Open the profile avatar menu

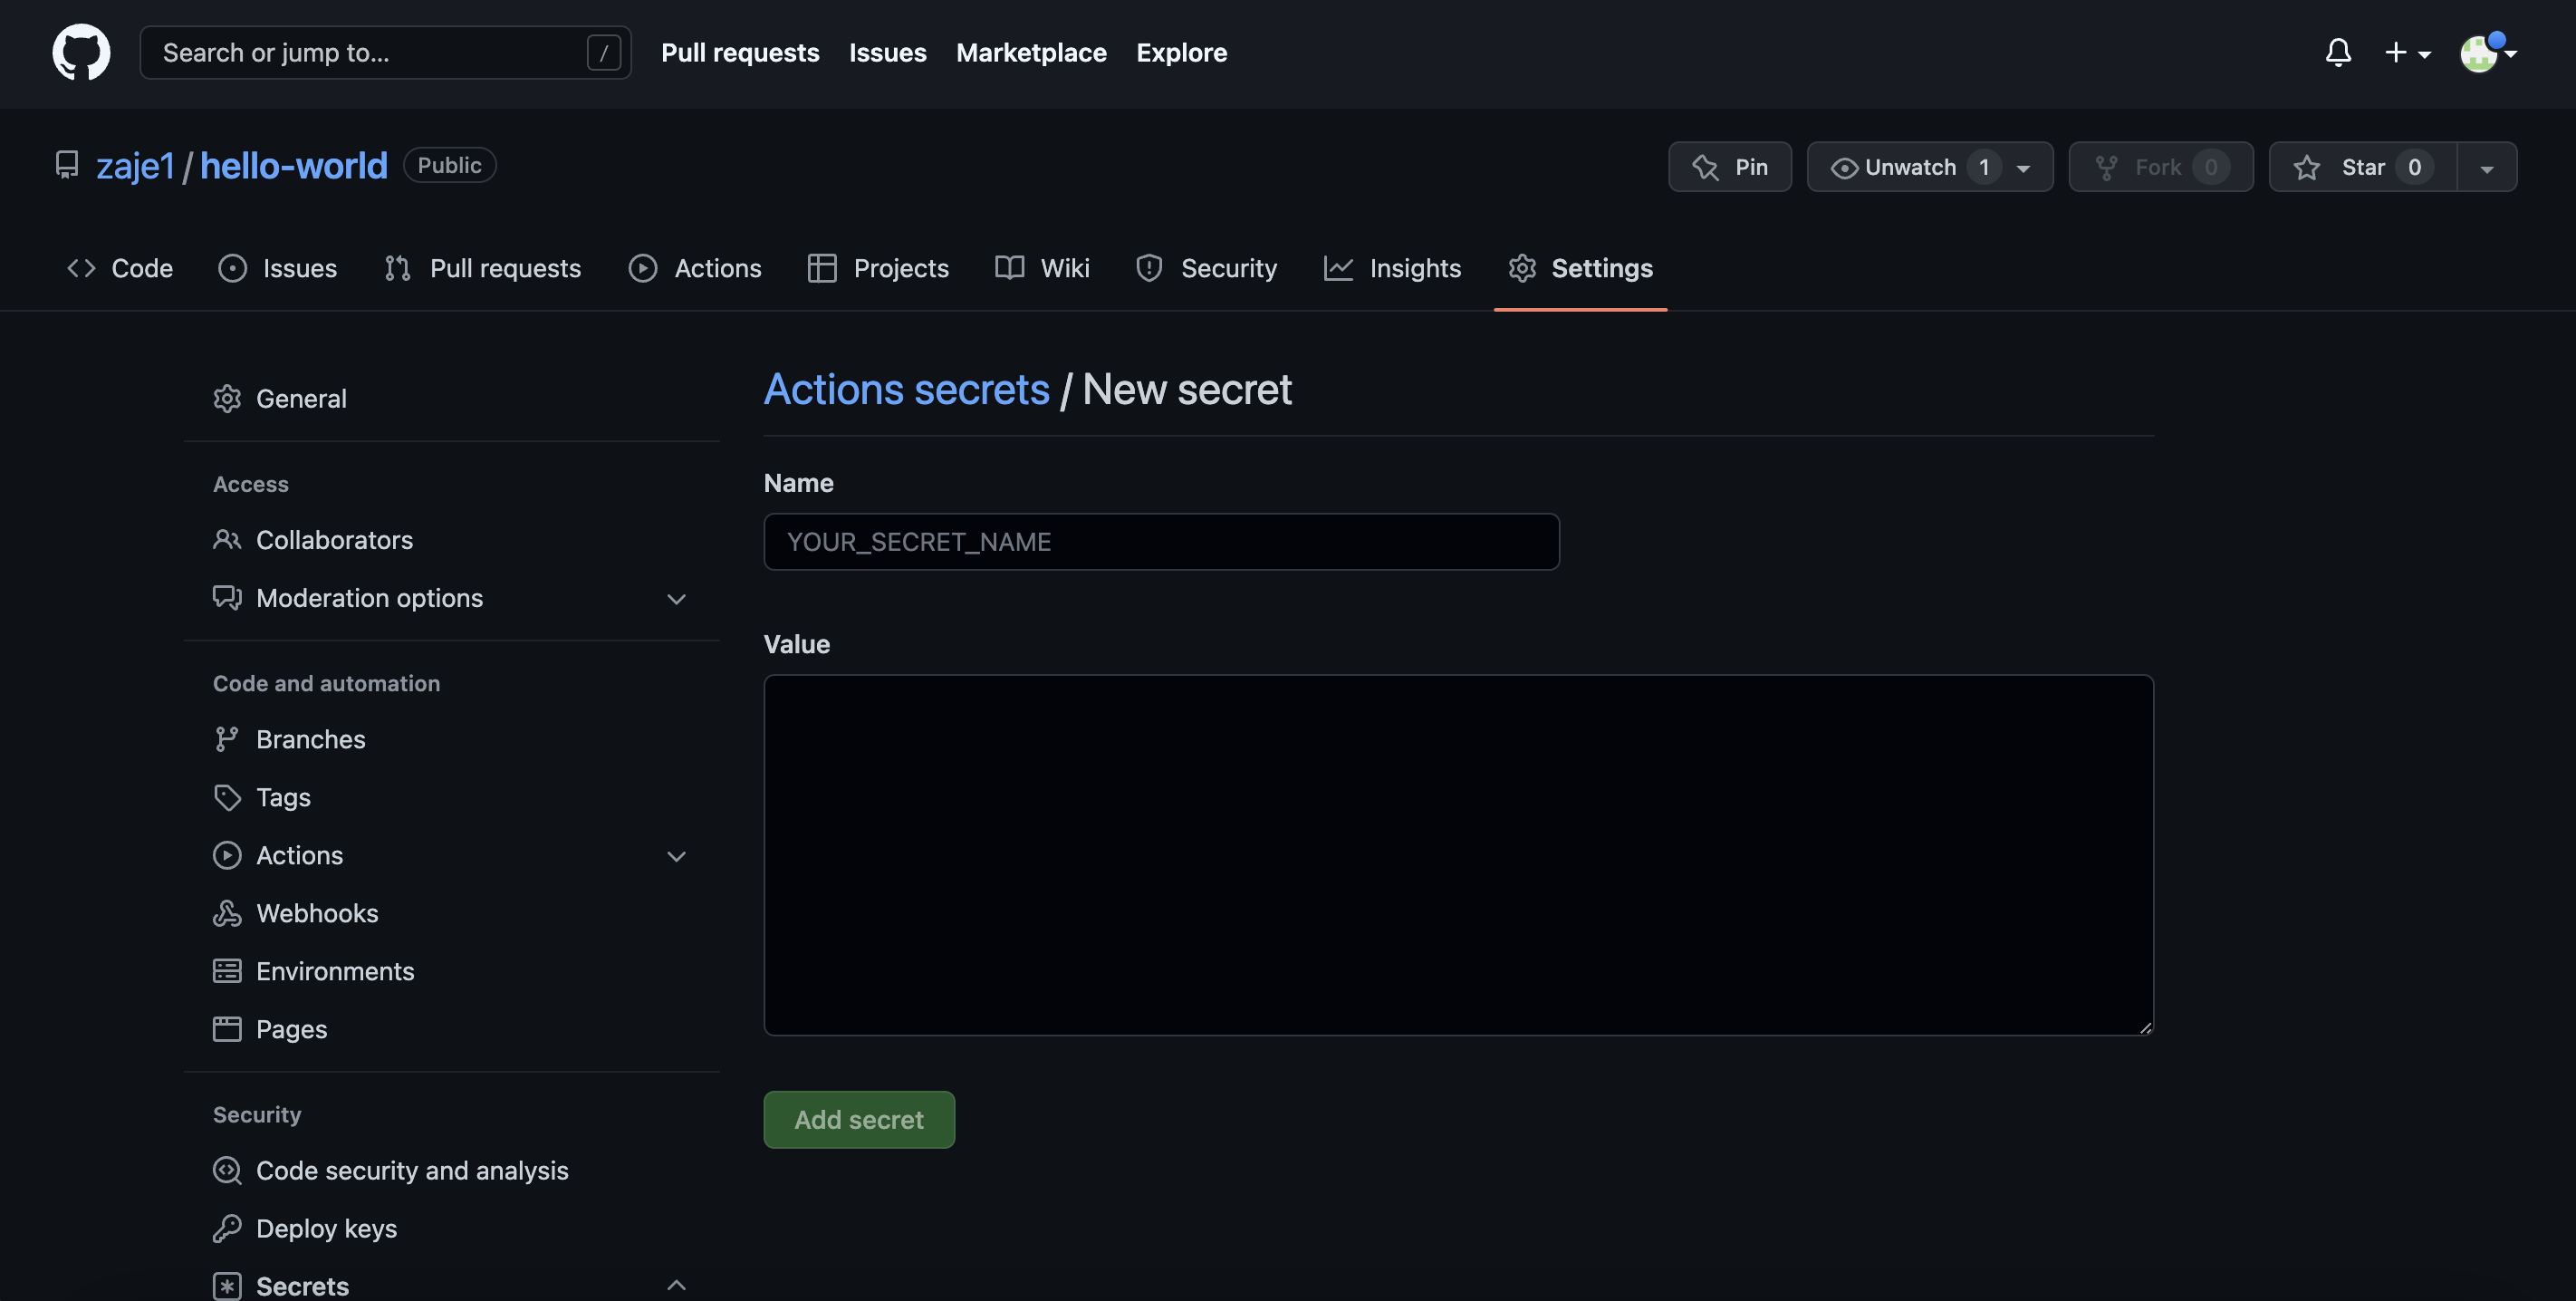[x=2478, y=54]
